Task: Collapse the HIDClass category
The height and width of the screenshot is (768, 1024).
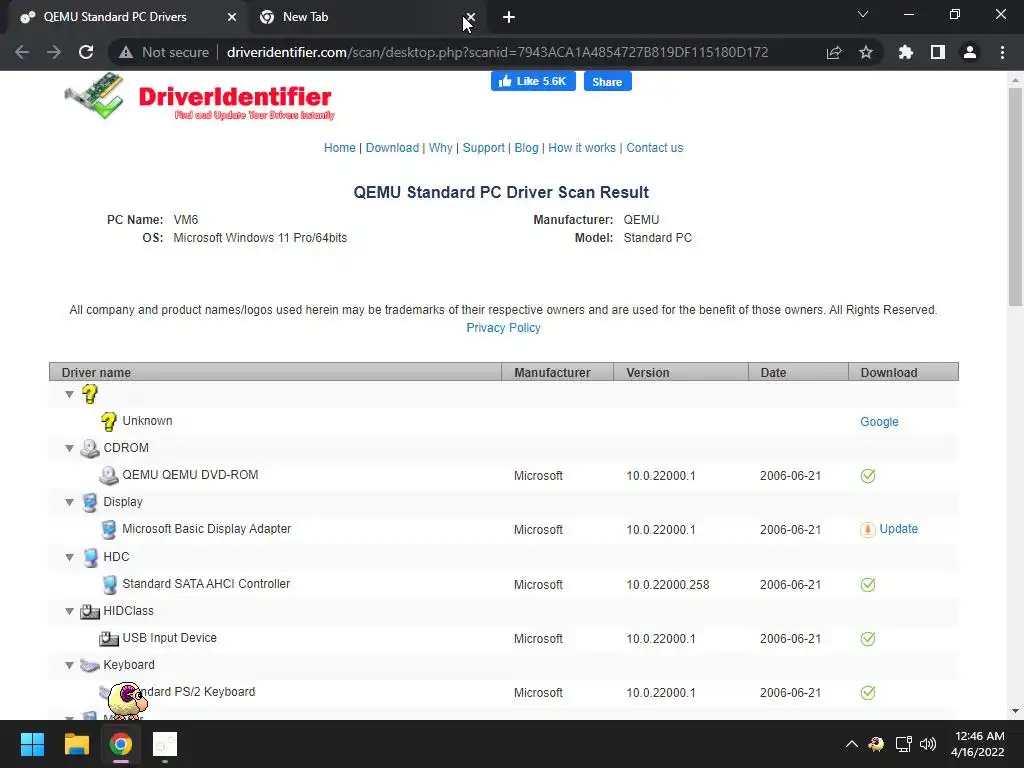Action: pos(69,611)
